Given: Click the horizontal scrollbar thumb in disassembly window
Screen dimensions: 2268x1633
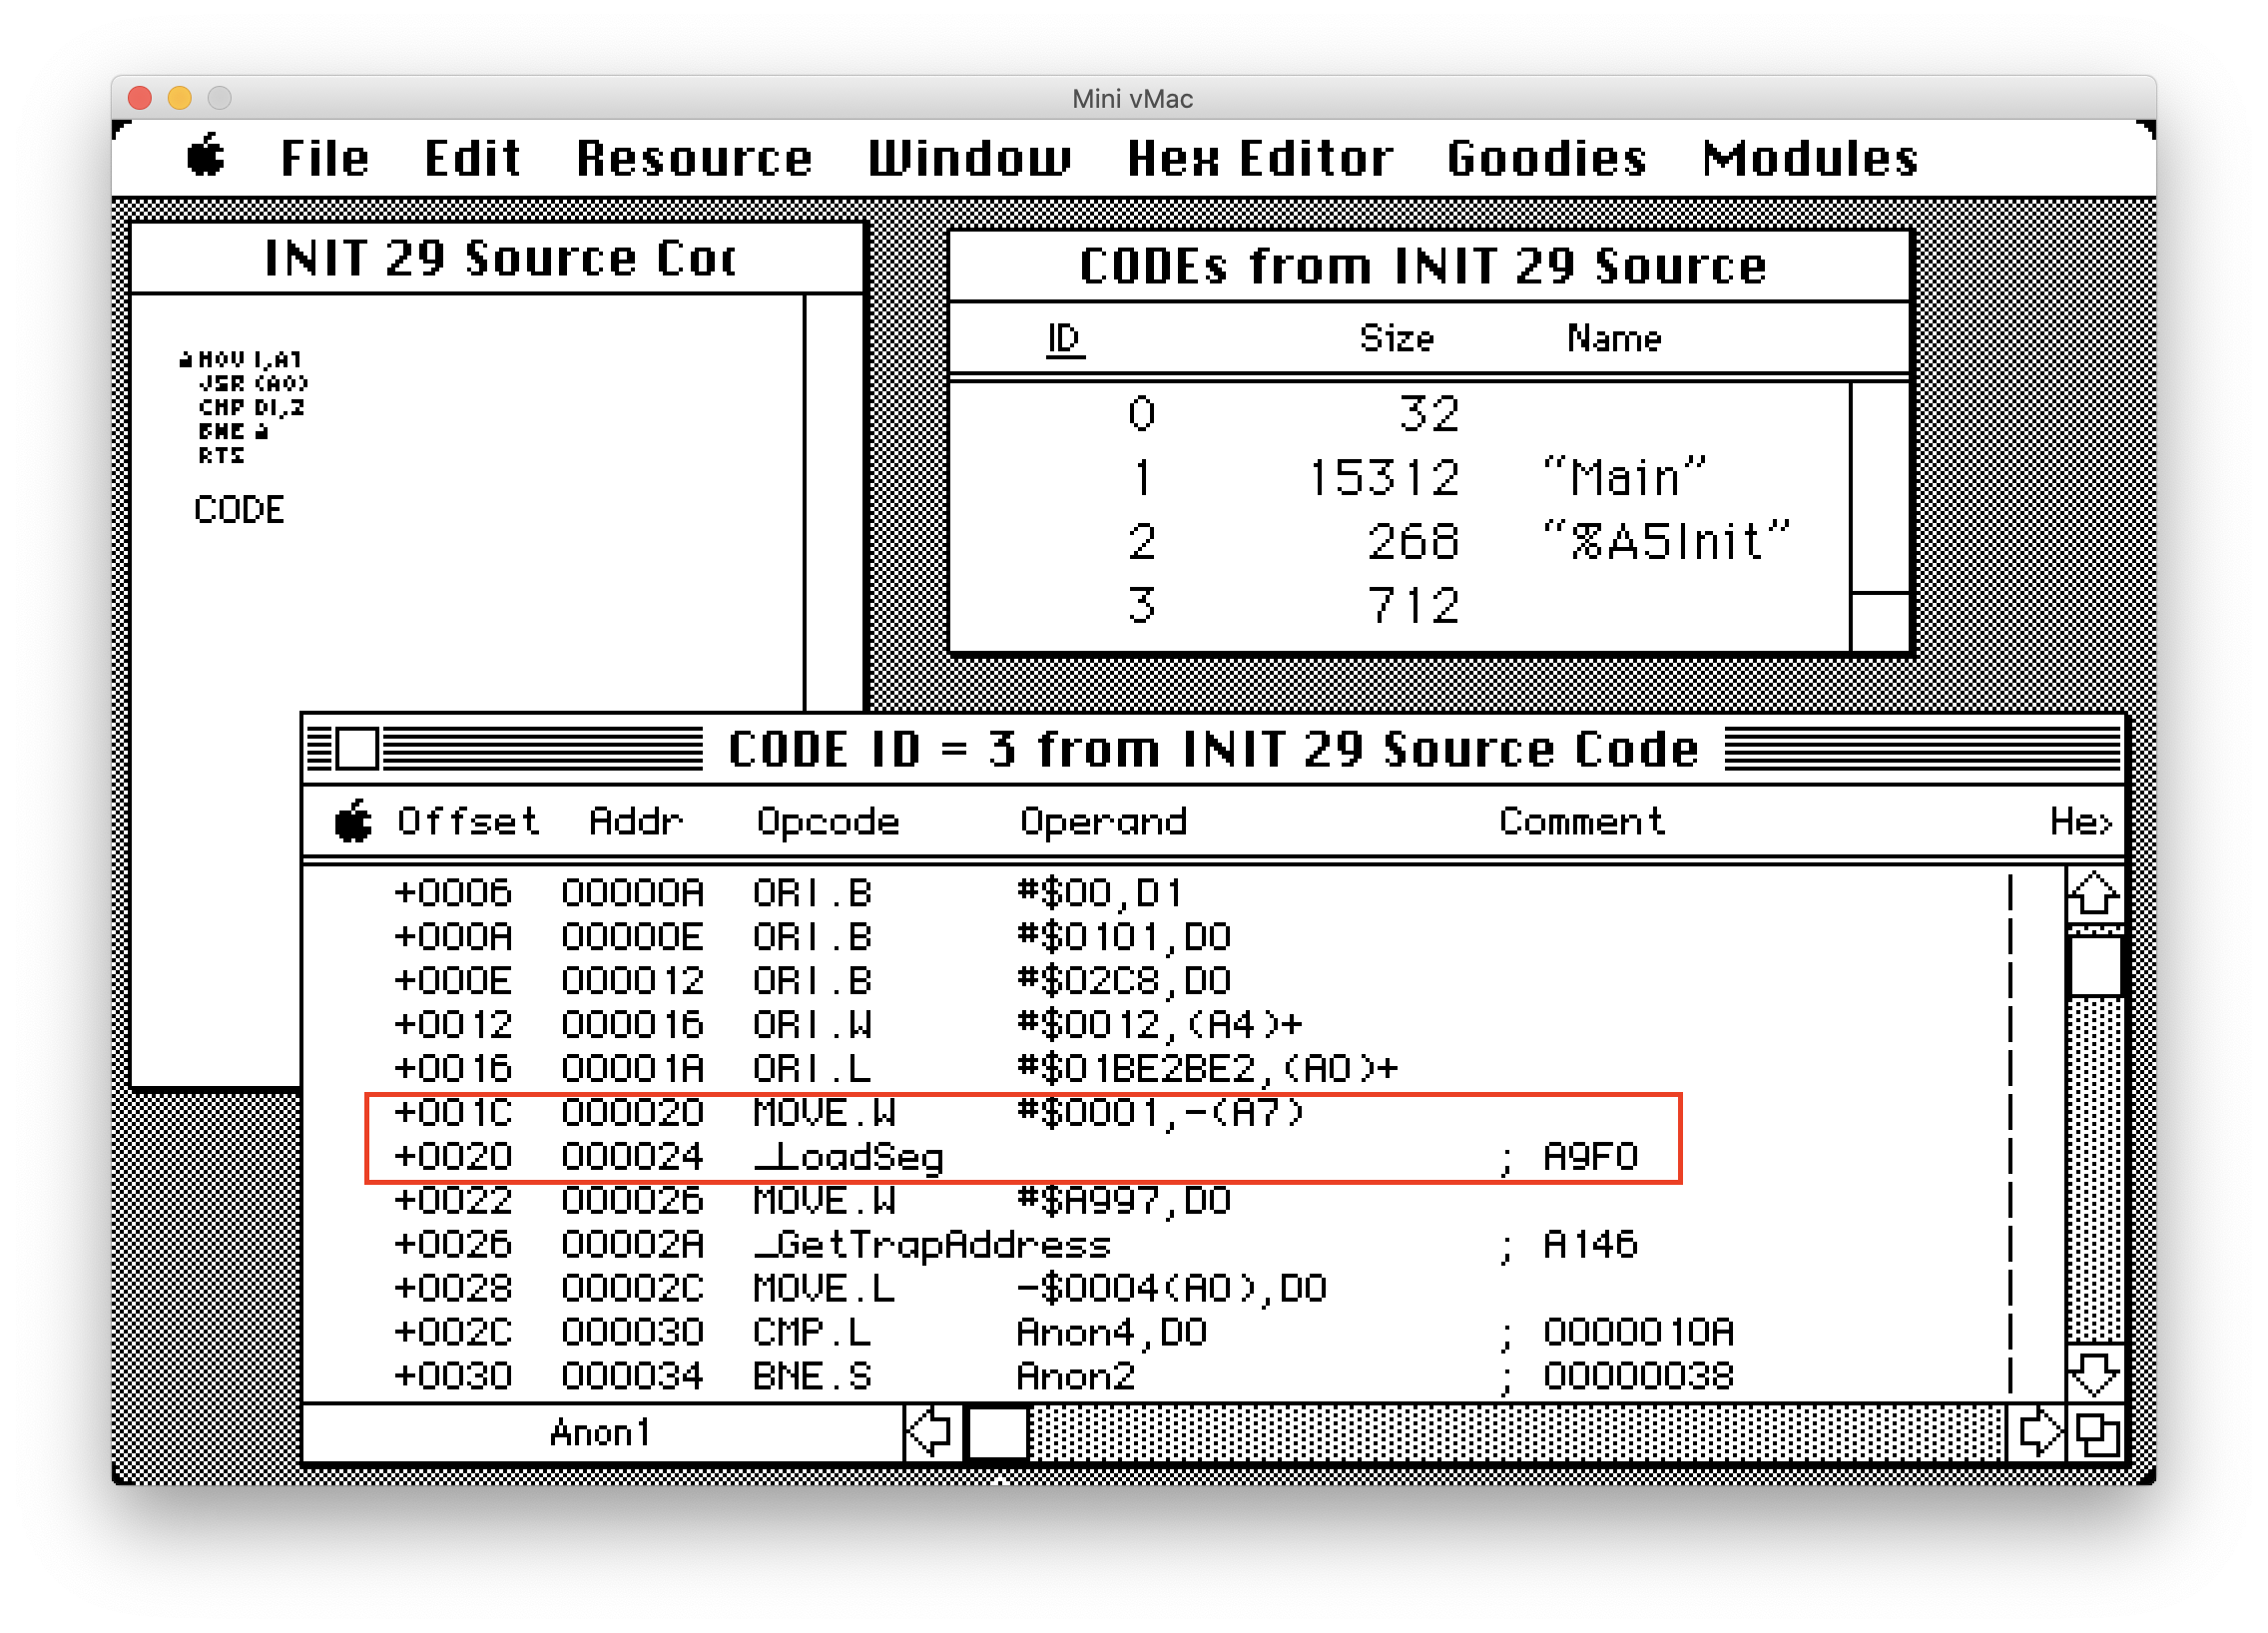Looking at the screenshot, I should pyautogui.click(x=997, y=1433).
